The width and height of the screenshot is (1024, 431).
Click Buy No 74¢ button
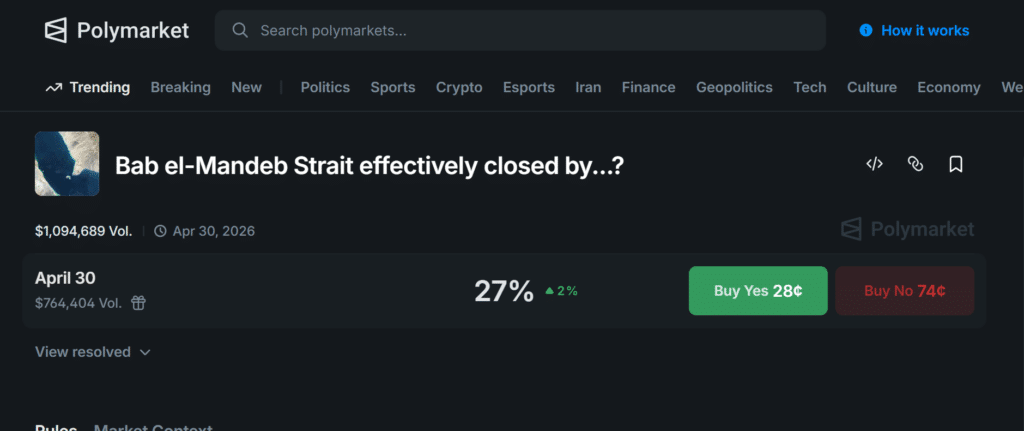(x=904, y=291)
